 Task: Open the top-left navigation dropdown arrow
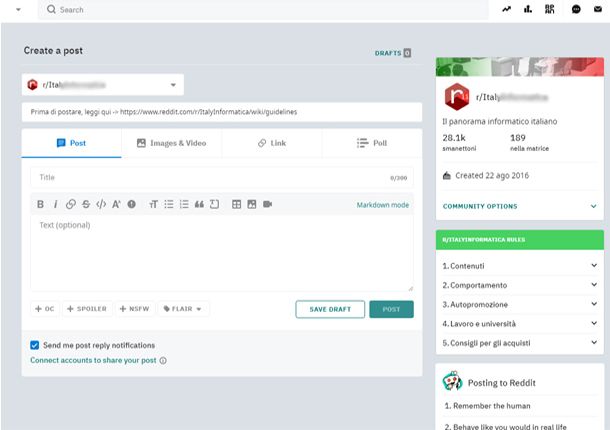tap(18, 10)
